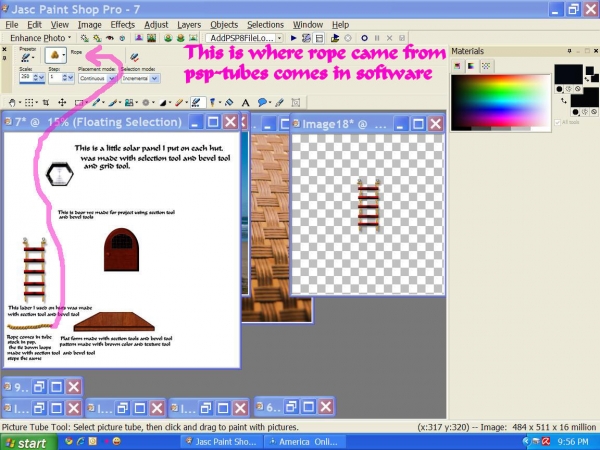Toggle foreground transparent button
600x450 pixels.
[x=578, y=89]
